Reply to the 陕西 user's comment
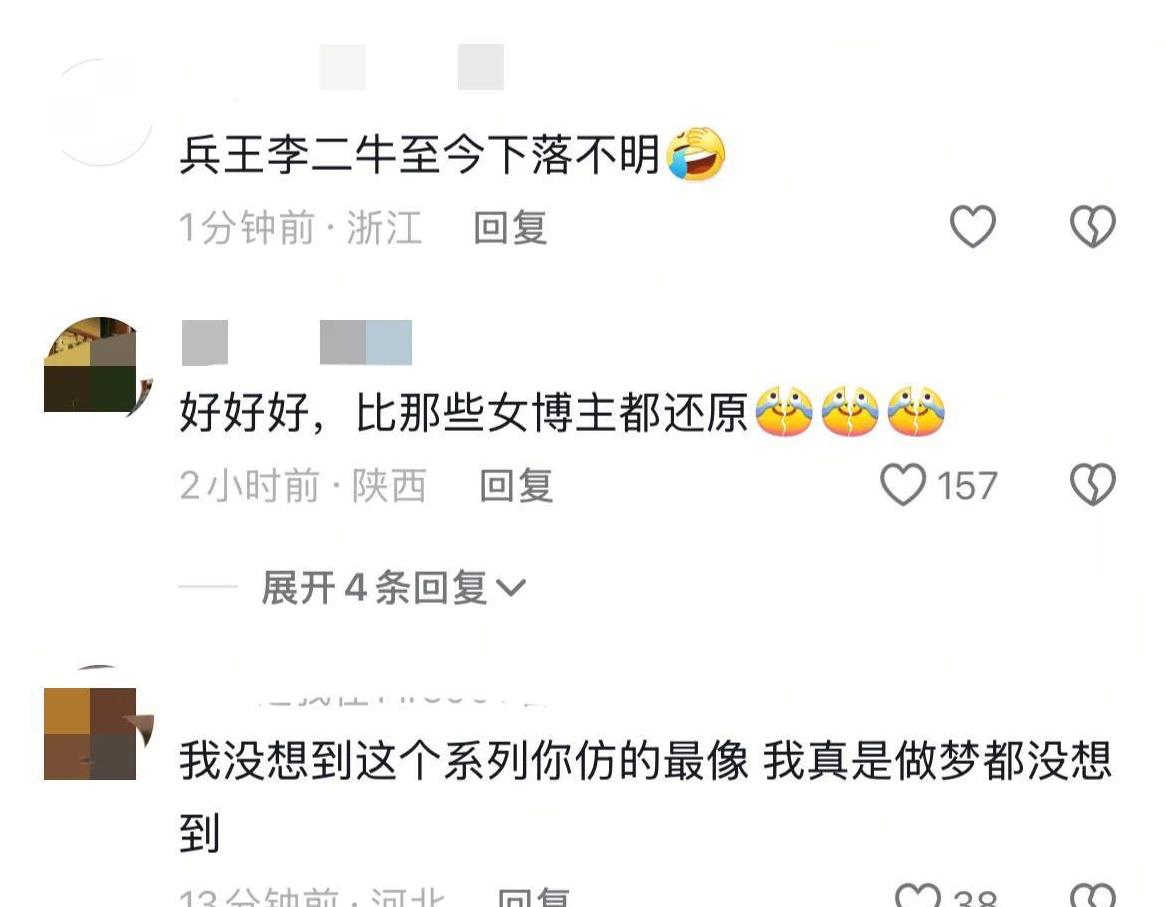This screenshot has height=907, width=1166. click(516, 485)
